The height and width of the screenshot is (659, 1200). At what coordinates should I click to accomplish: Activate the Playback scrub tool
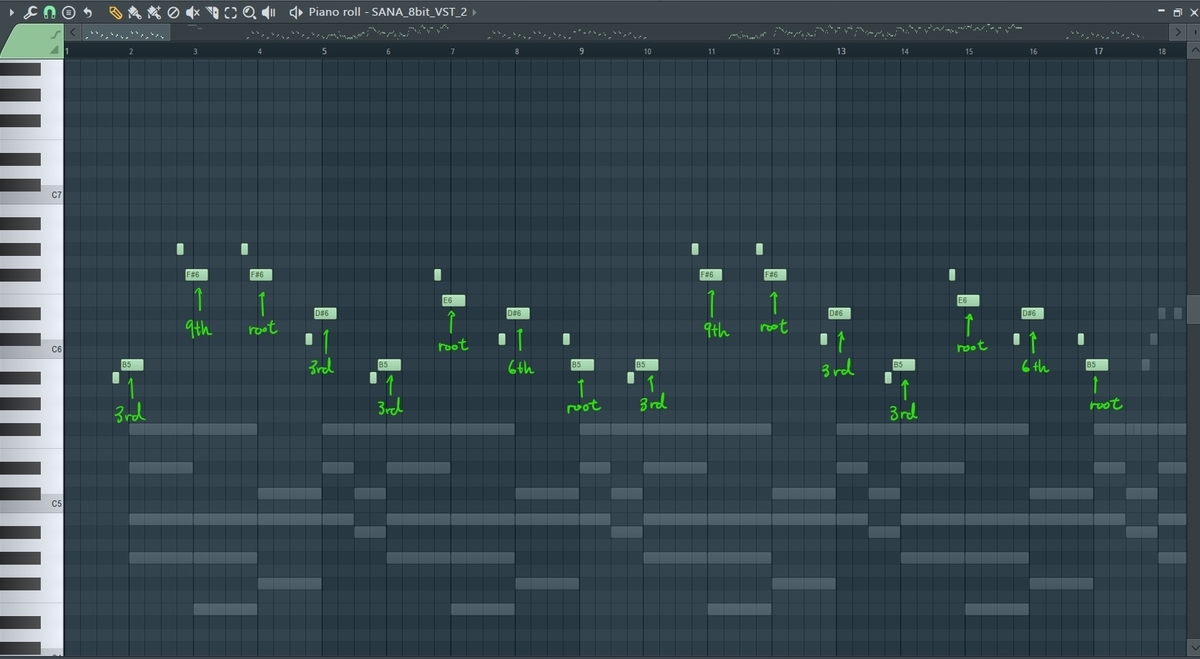(268, 12)
